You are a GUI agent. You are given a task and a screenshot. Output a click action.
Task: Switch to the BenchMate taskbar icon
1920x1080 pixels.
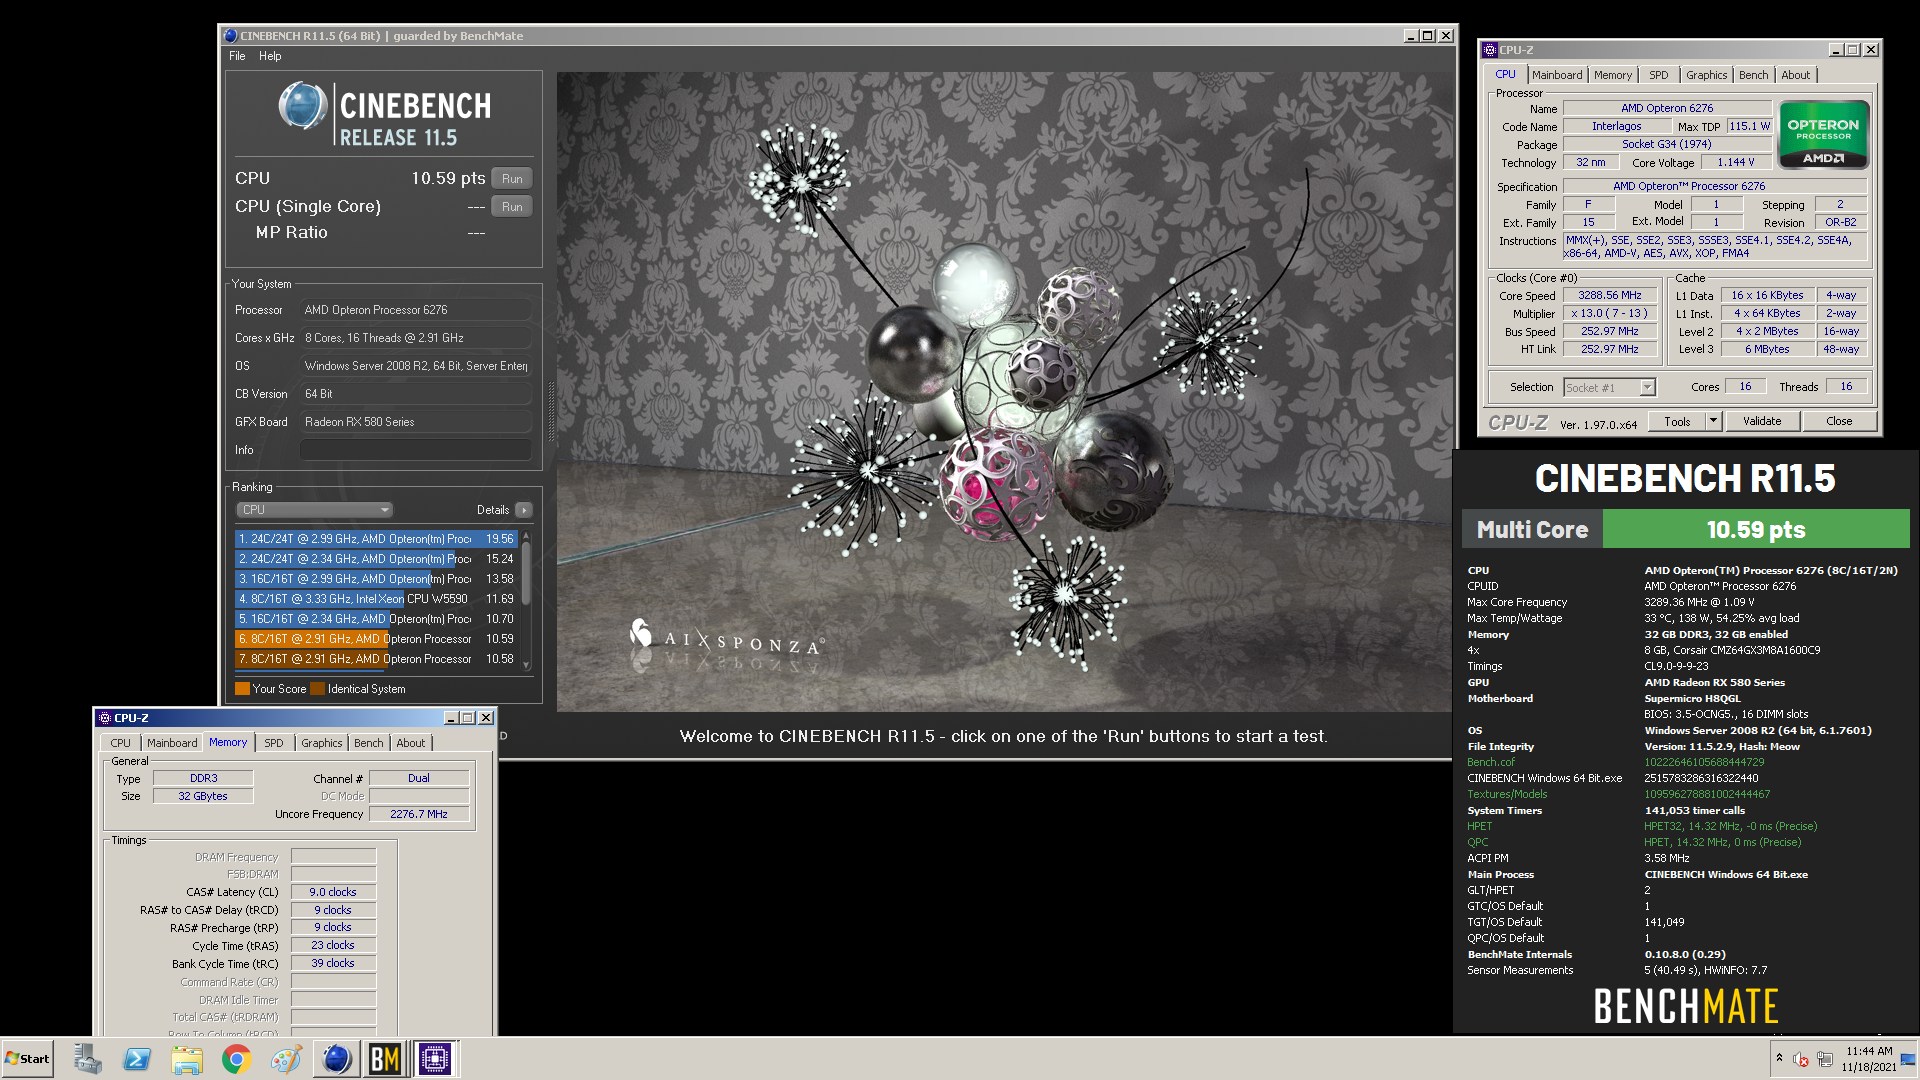click(x=385, y=1058)
